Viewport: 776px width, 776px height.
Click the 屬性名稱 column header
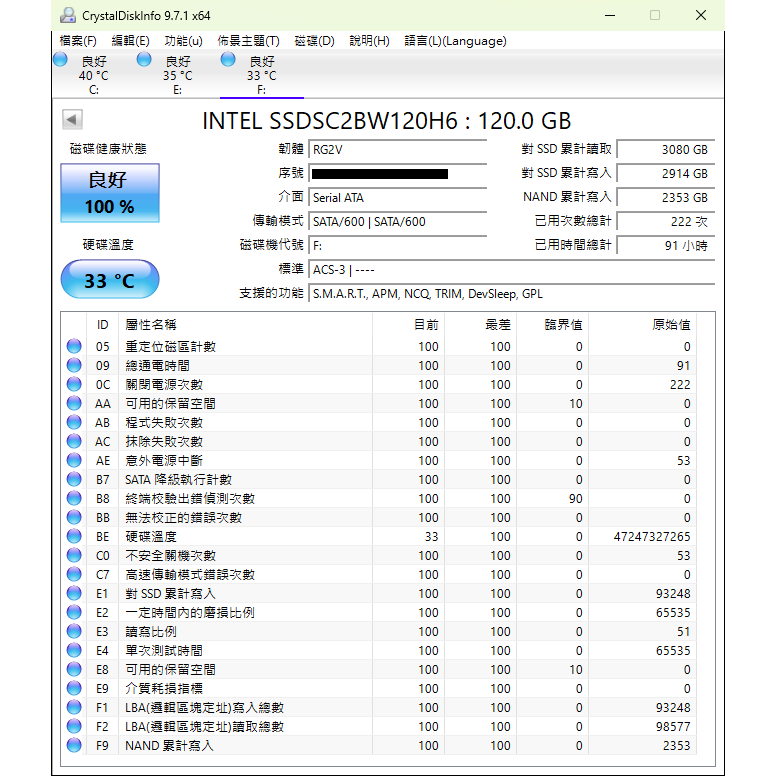click(x=245, y=325)
